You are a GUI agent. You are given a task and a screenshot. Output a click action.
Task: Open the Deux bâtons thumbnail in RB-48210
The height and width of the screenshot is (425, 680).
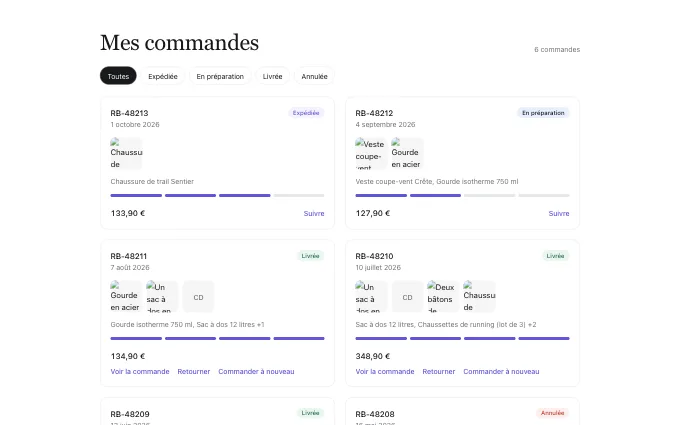[443, 296]
